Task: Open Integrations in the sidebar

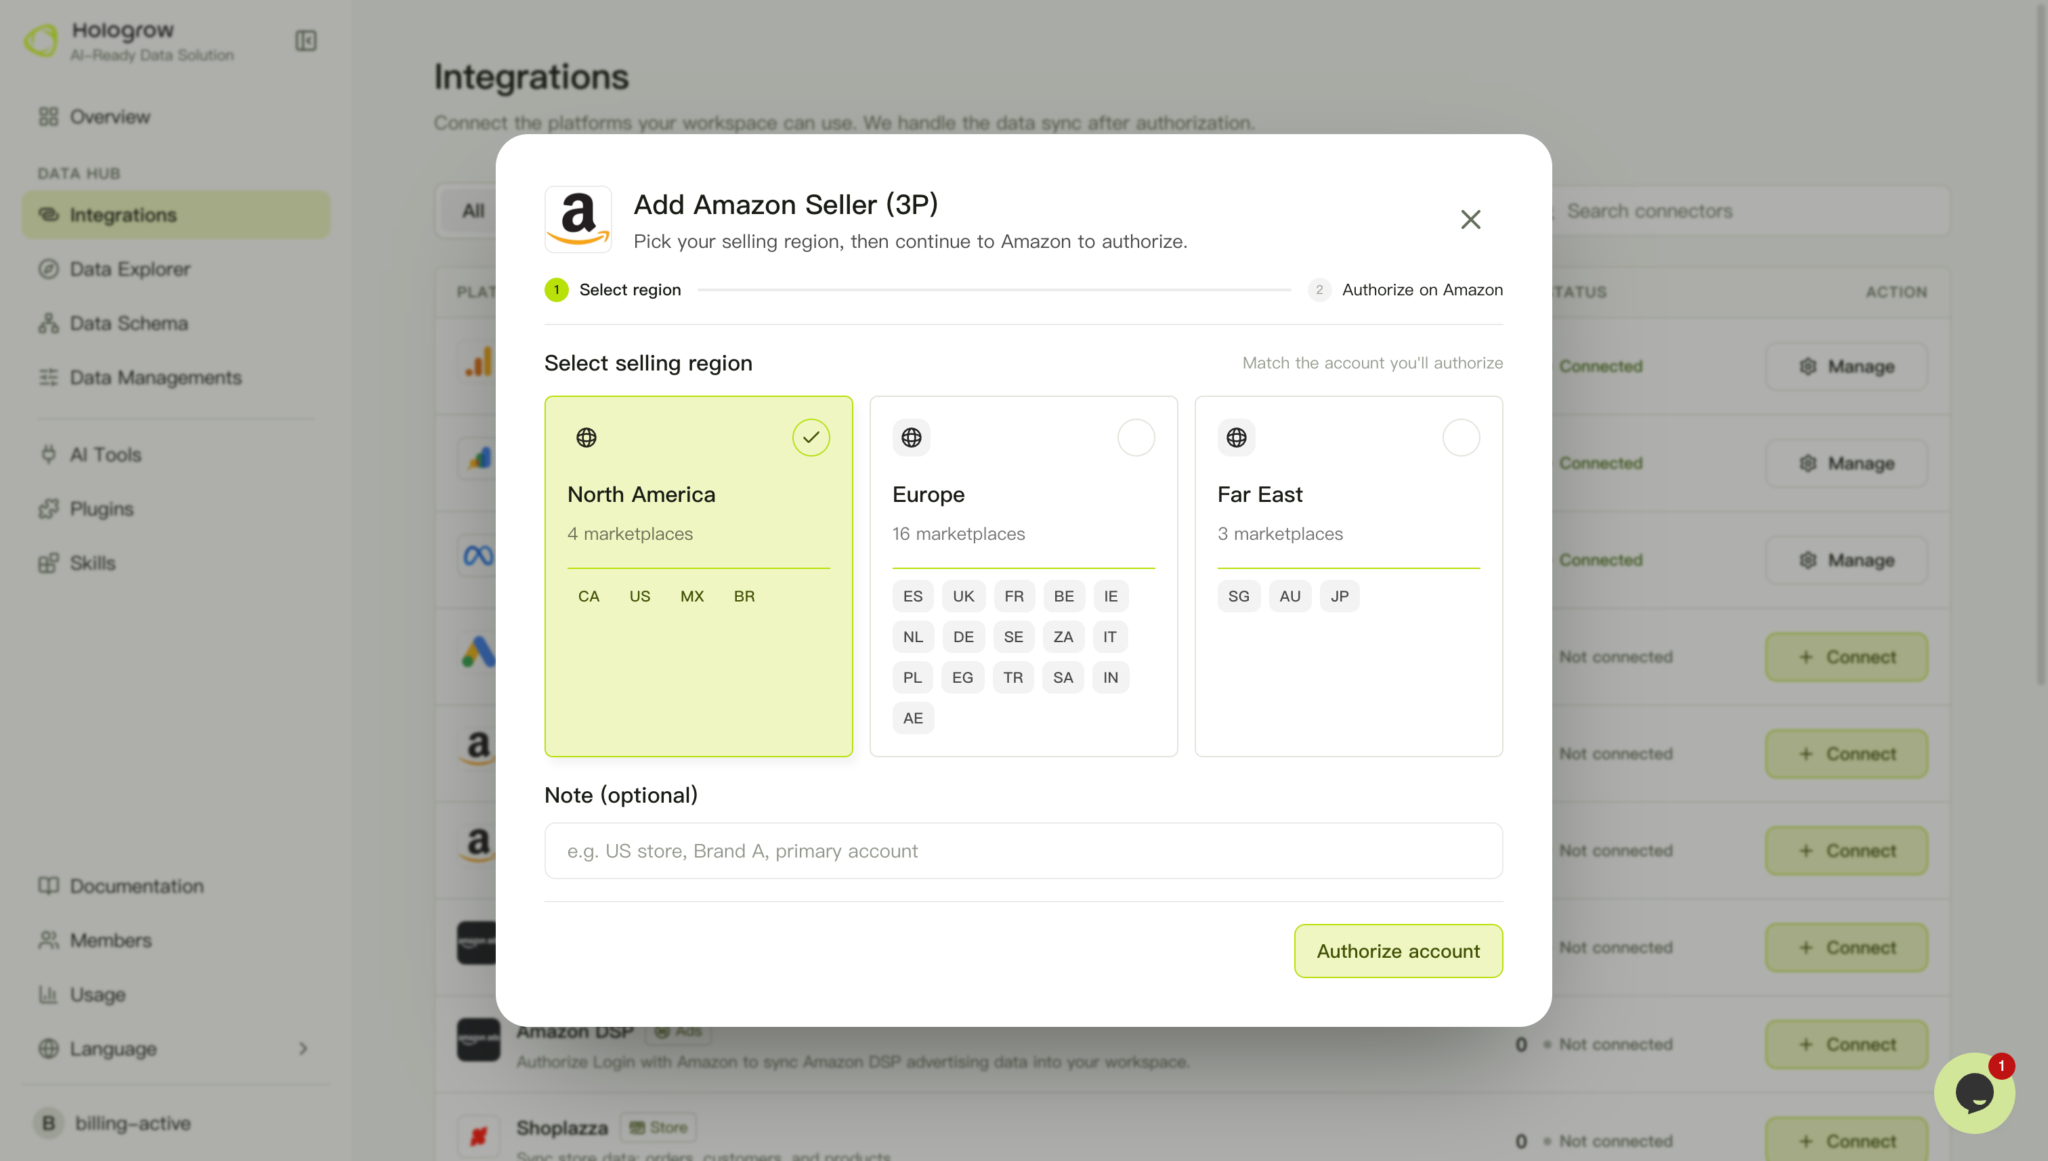Action: 176,215
